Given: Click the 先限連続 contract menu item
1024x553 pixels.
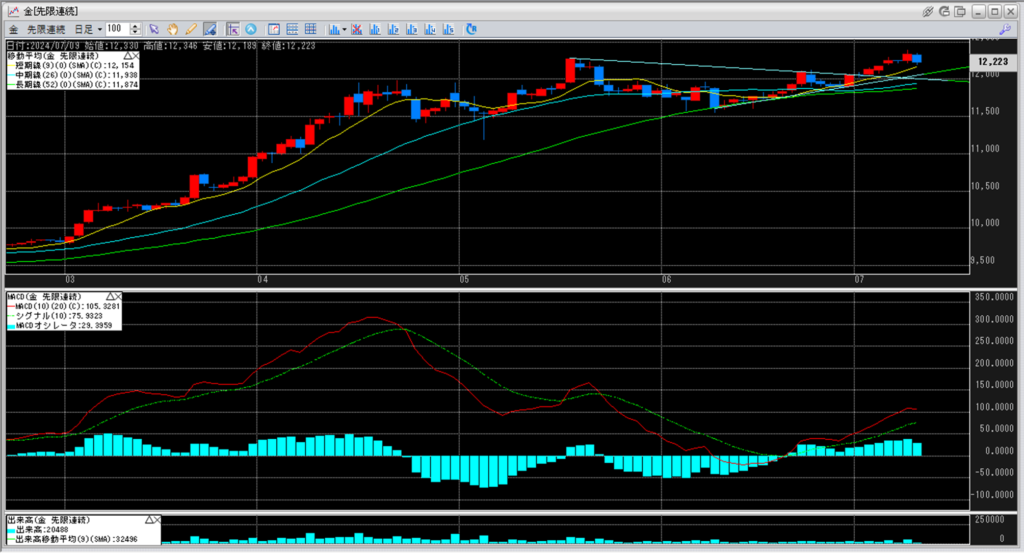Looking at the screenshot, I should click(44, 29).
